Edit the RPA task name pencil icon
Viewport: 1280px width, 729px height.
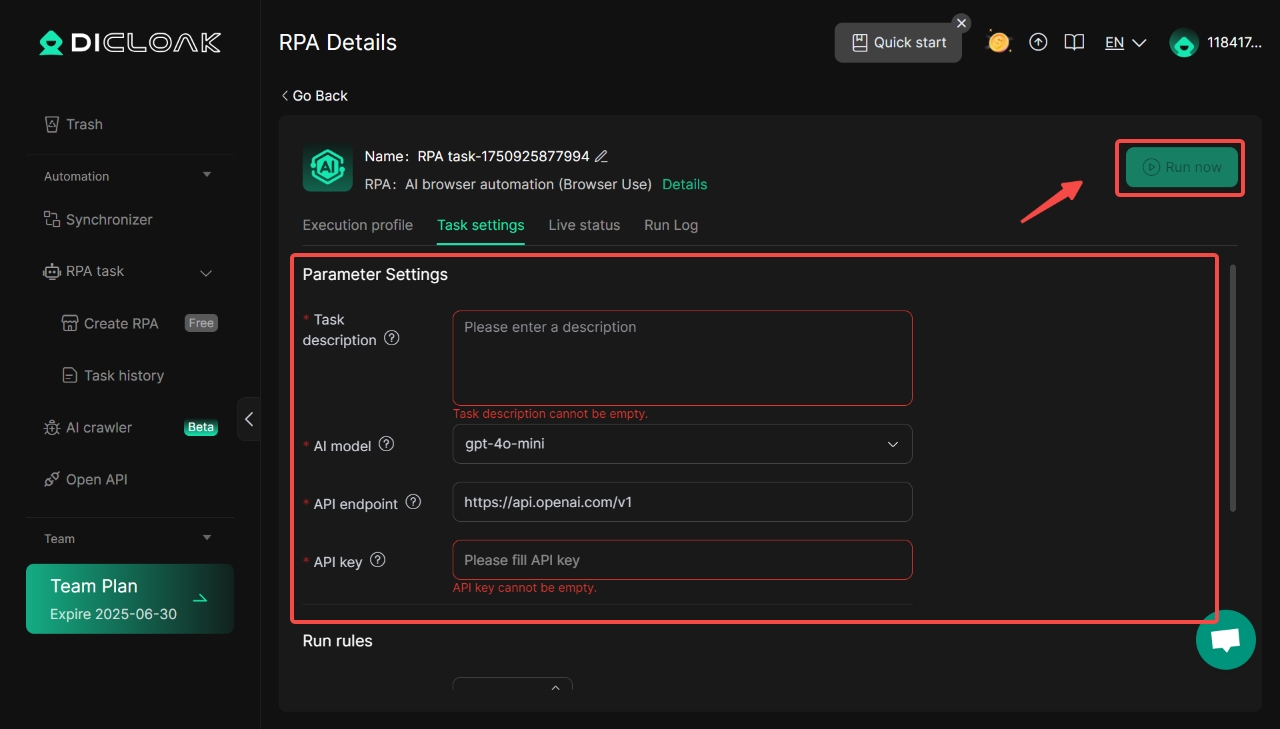[x=601, y=156]
